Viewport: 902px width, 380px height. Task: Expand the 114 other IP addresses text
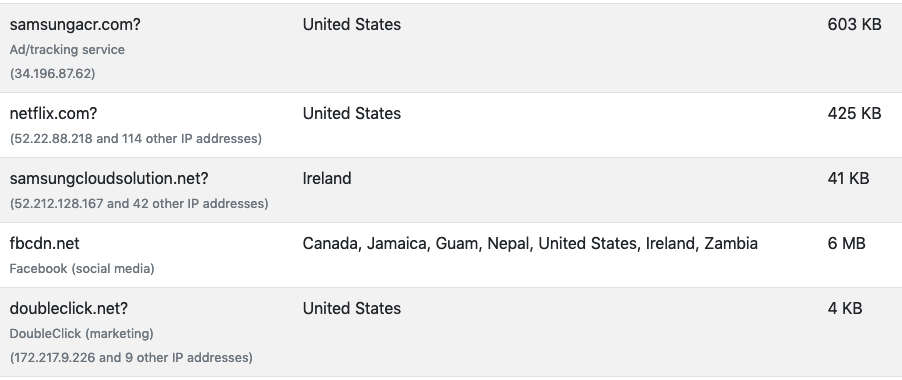pyautogui.click(x=192, y=139)
